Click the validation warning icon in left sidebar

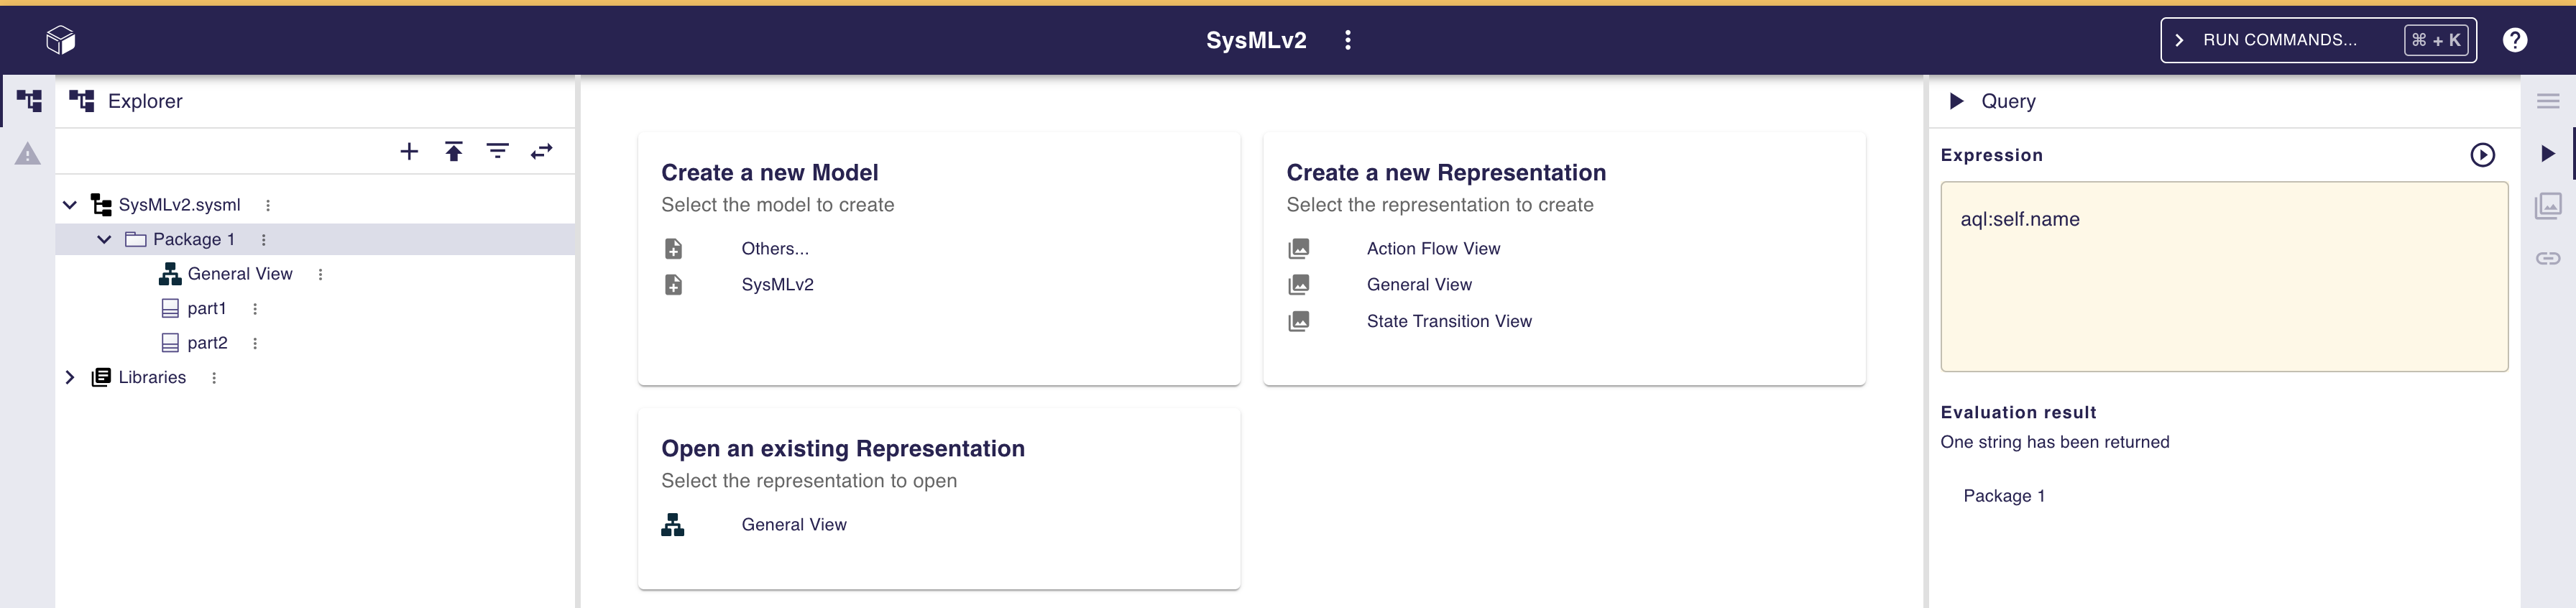28,154
